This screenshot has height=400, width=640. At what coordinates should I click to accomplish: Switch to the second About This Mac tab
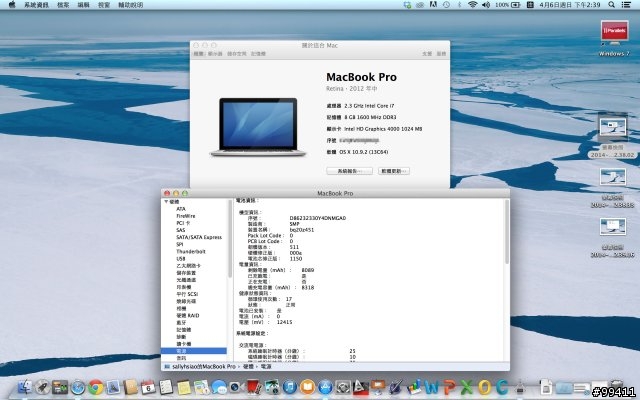point(215,54)
